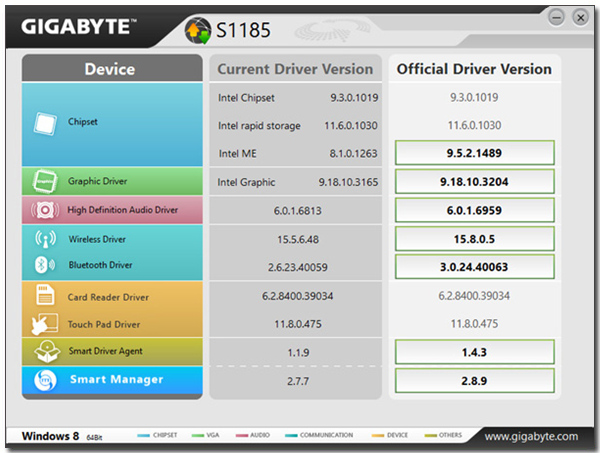Click the Graphic Driver chip icon
Image resolution: width=600 pixels, height=453 pixels.
pos(45,181)
